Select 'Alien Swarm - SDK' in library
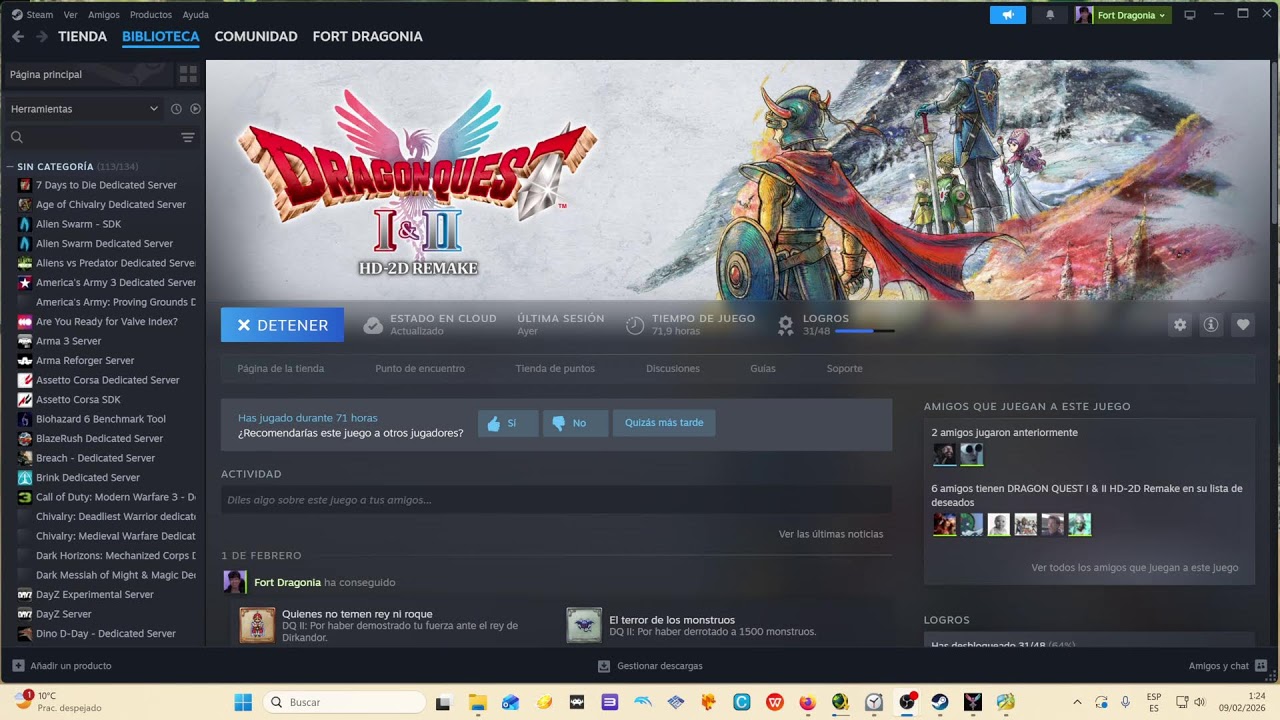This screenshot has width=1280, height=720. [78, 224]
